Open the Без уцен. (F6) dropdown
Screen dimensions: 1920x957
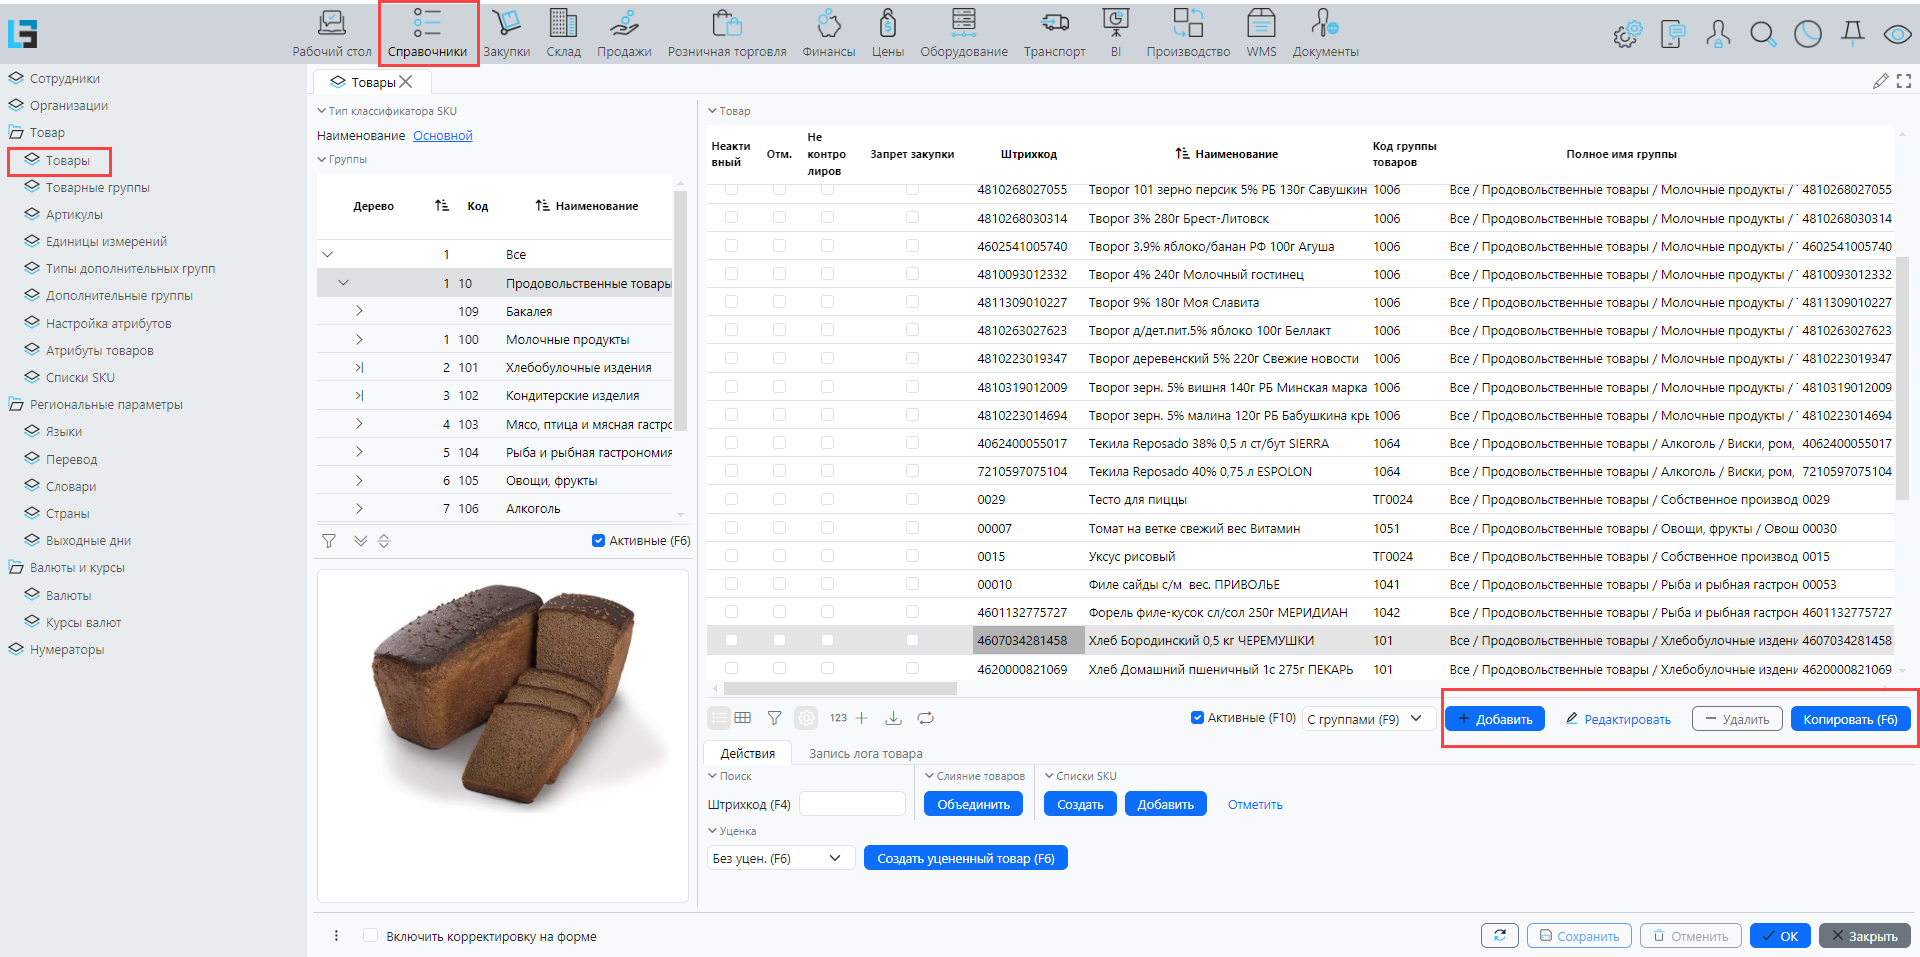pyautogui.click(x=780, y=858)
